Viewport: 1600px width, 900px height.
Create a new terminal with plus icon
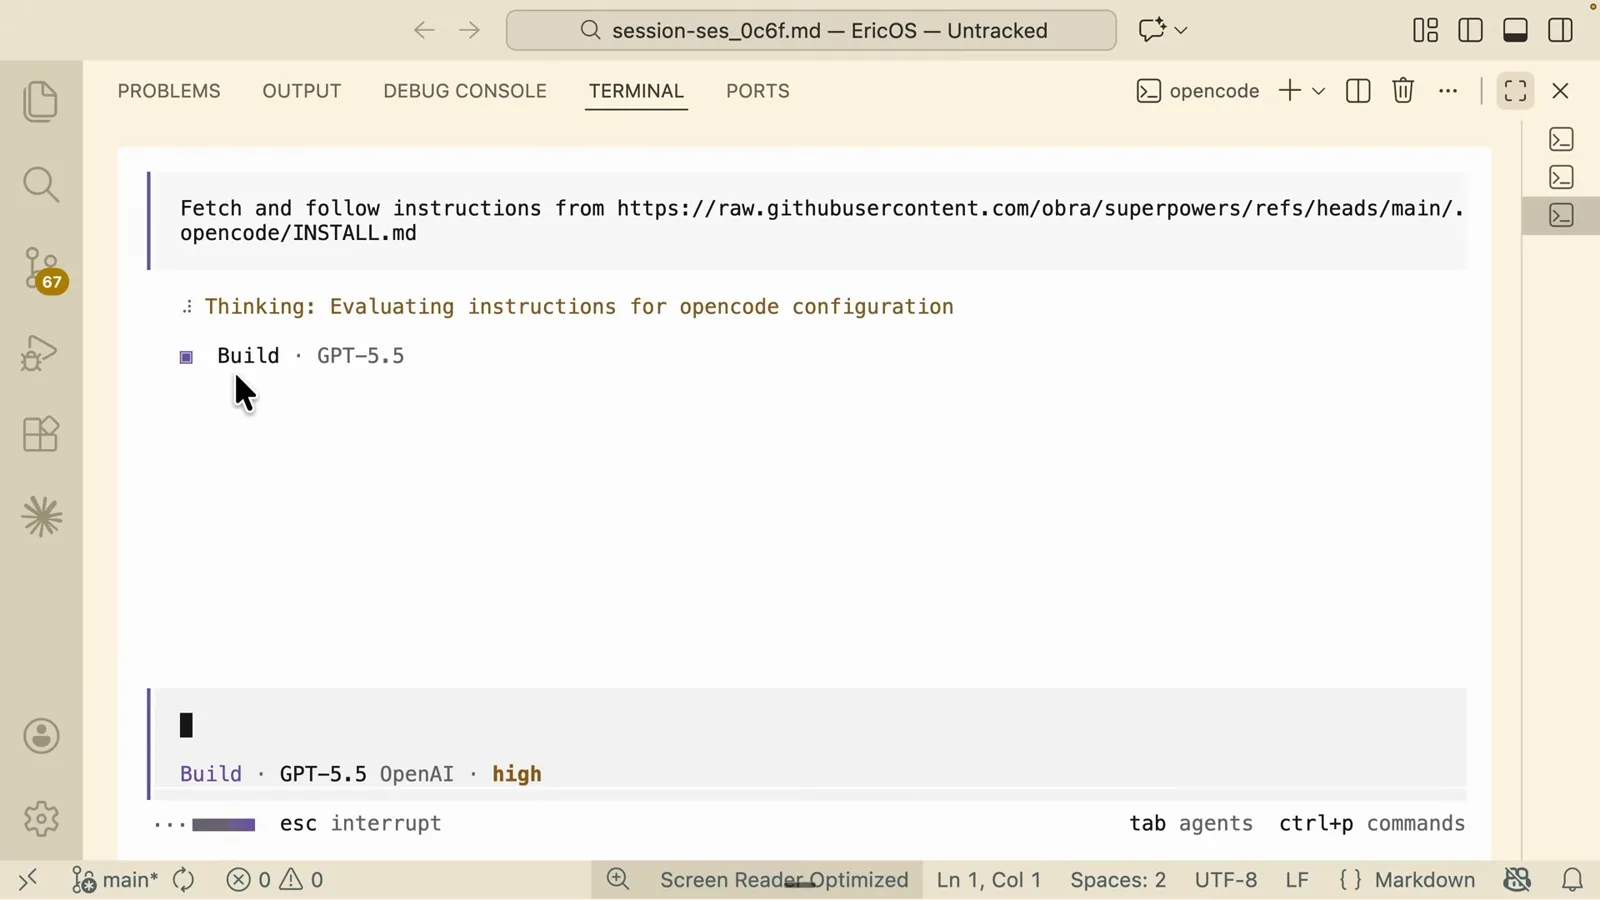click(x=1290, y=91)
